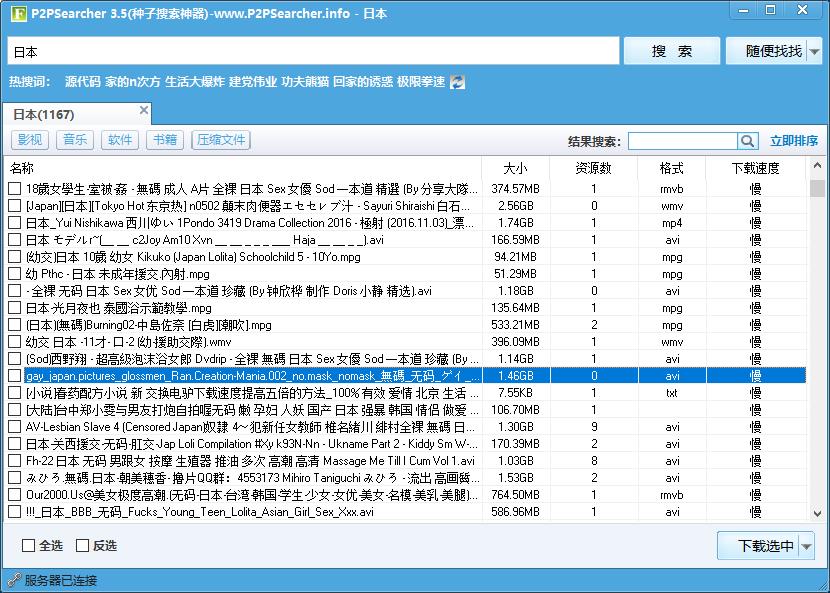Click the results list scrollbar down arrow
The height and width of the screenshot is (593, 830).
coord(817,513)
